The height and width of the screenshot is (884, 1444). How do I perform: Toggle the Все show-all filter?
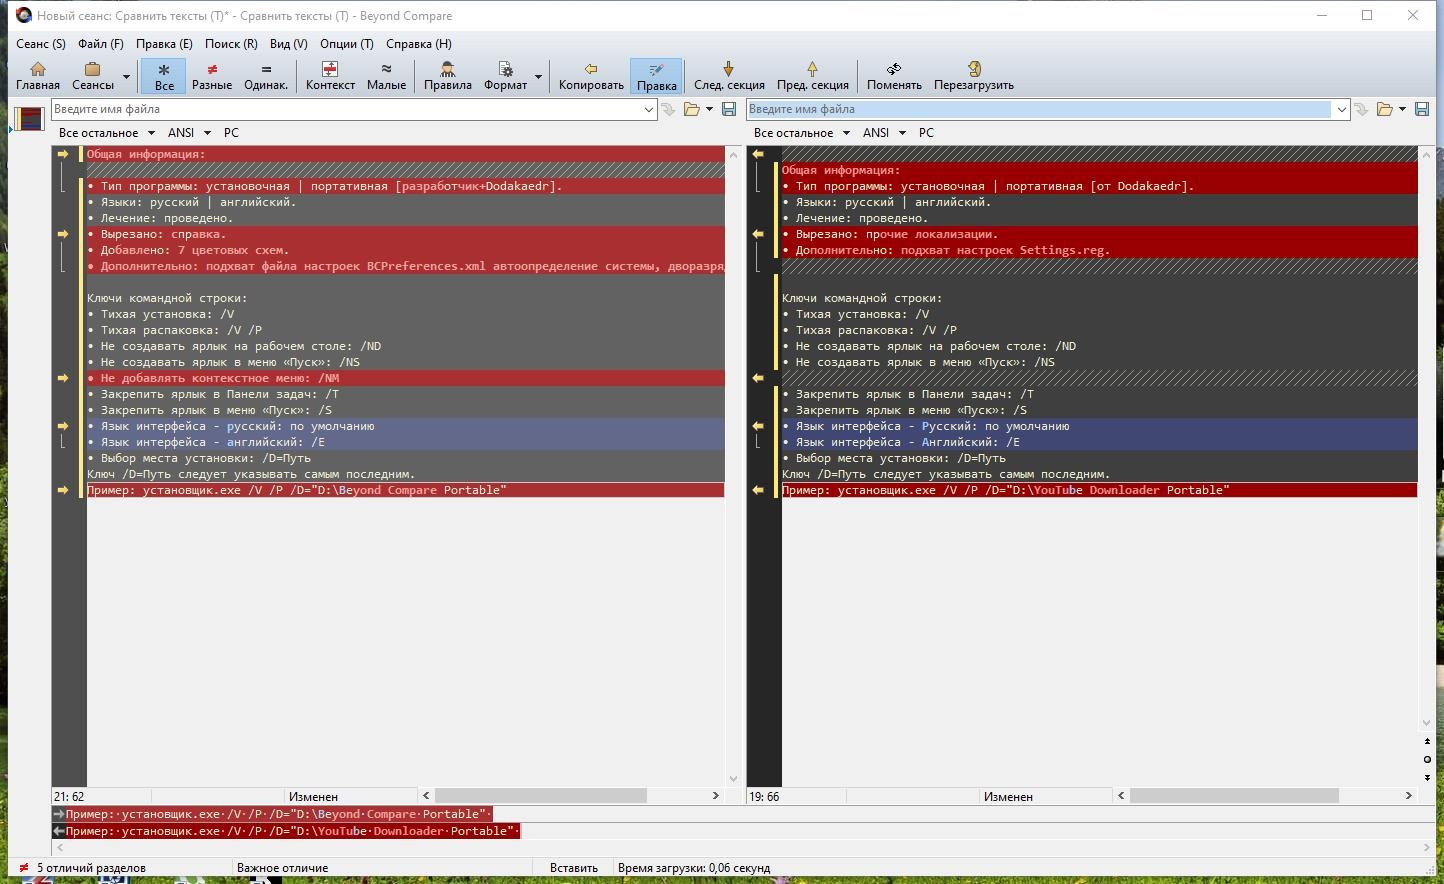pos(164,75)
